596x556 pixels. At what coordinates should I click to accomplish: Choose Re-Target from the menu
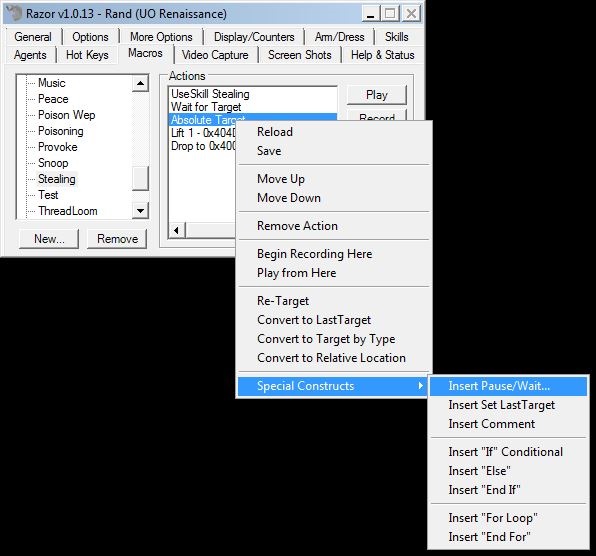(x=334, y=301)
